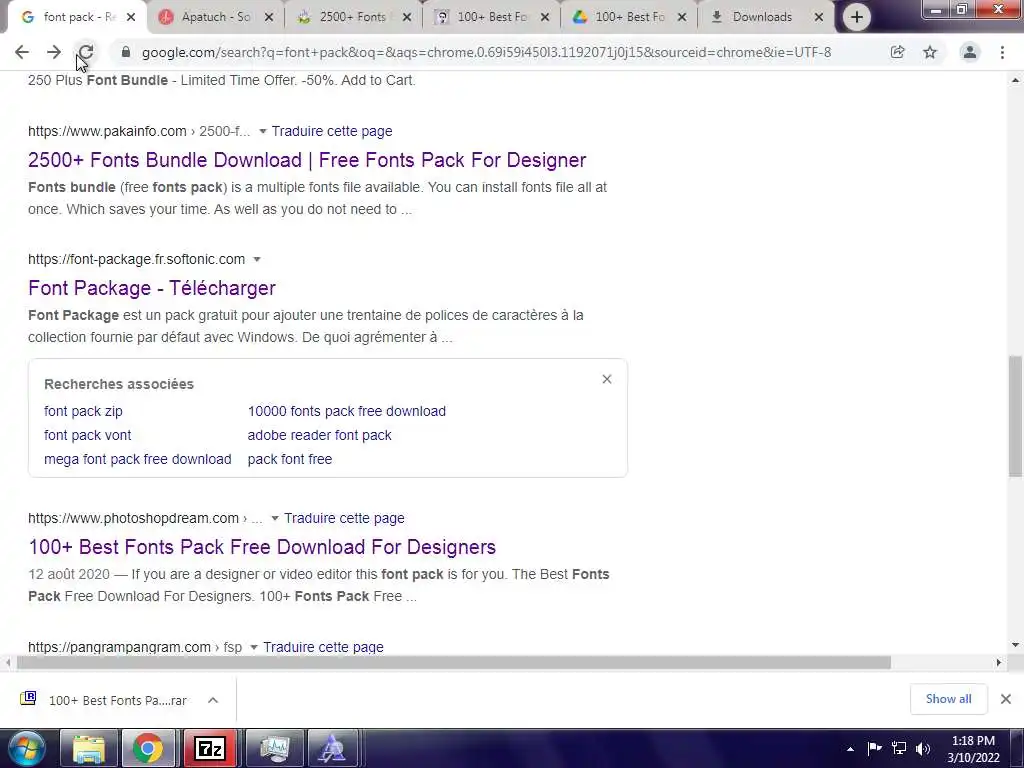Open the Chrome profile avatar menu
This screenshot has width=1024, height=768.
pyautogui.click(x=970, y=52)
